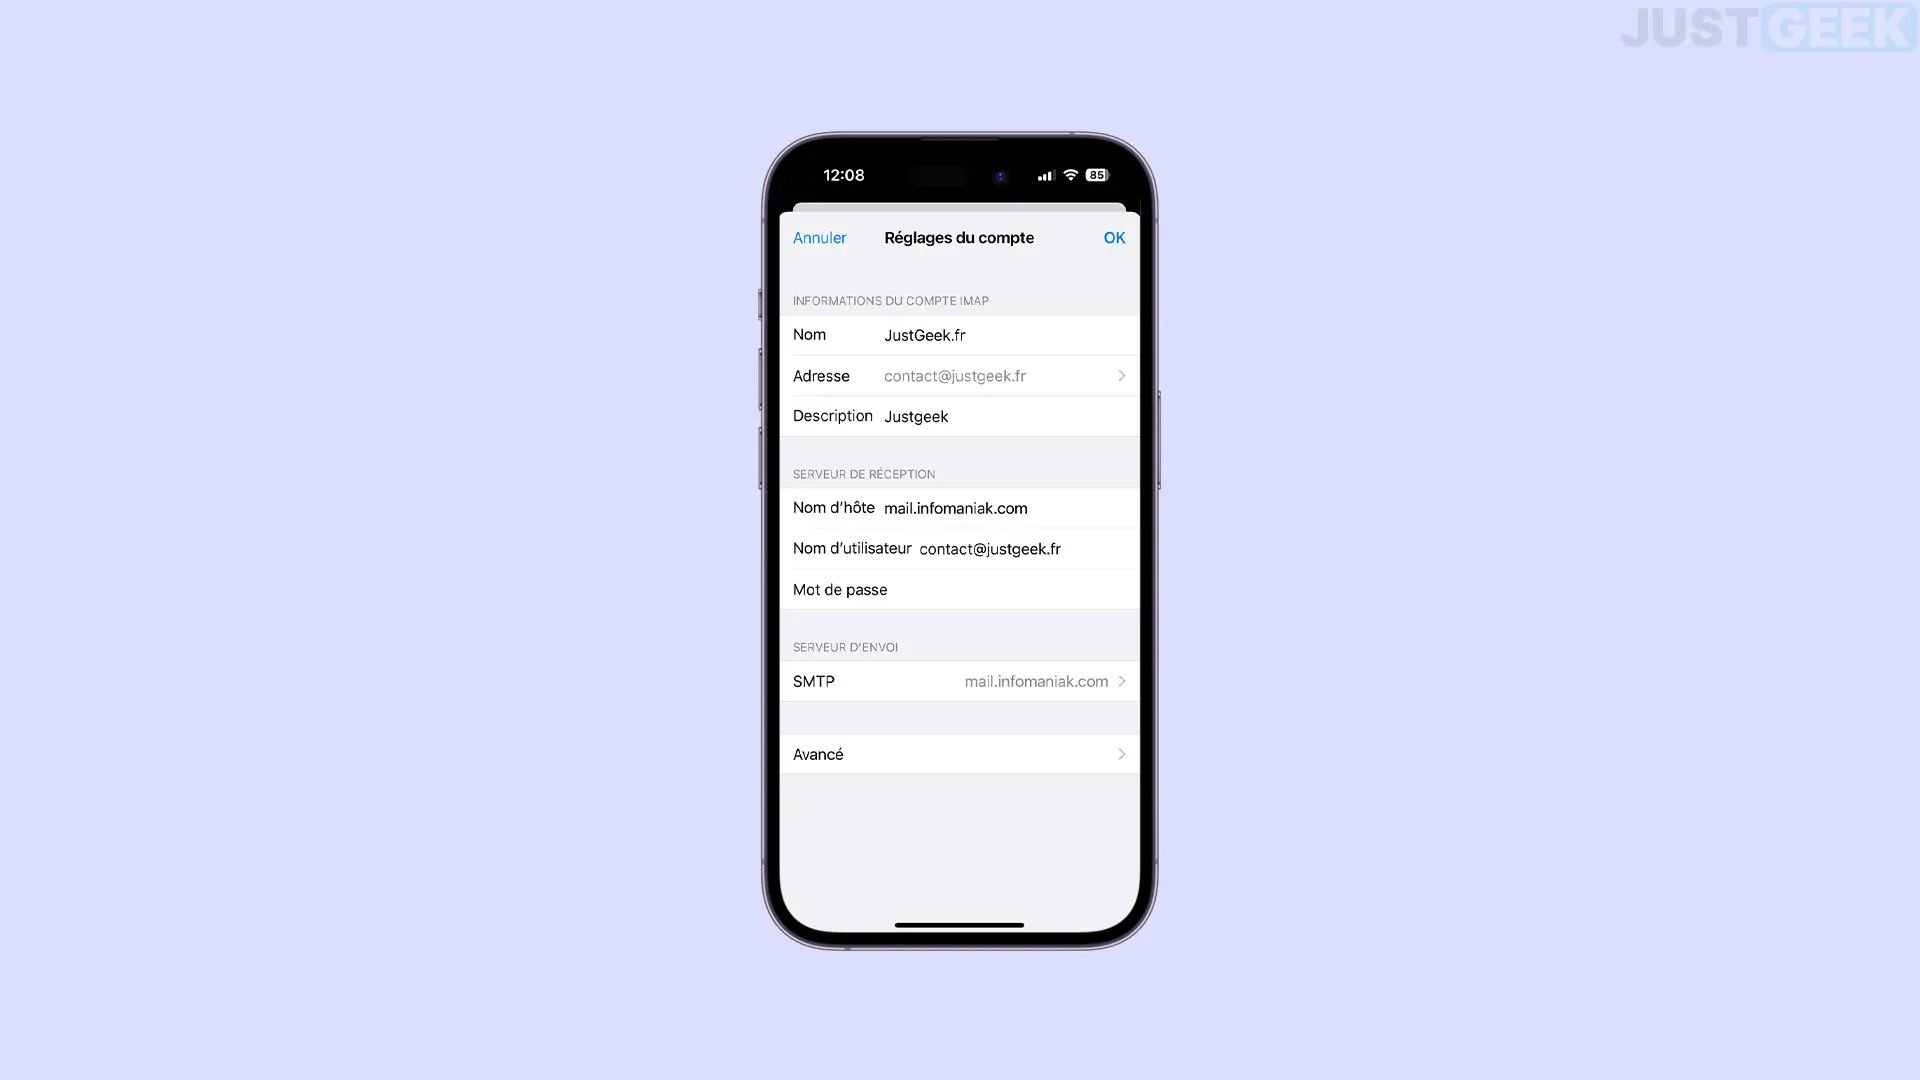Click Annuler to discard changes
1920x1080 pixels.
[x=819, y=237]
